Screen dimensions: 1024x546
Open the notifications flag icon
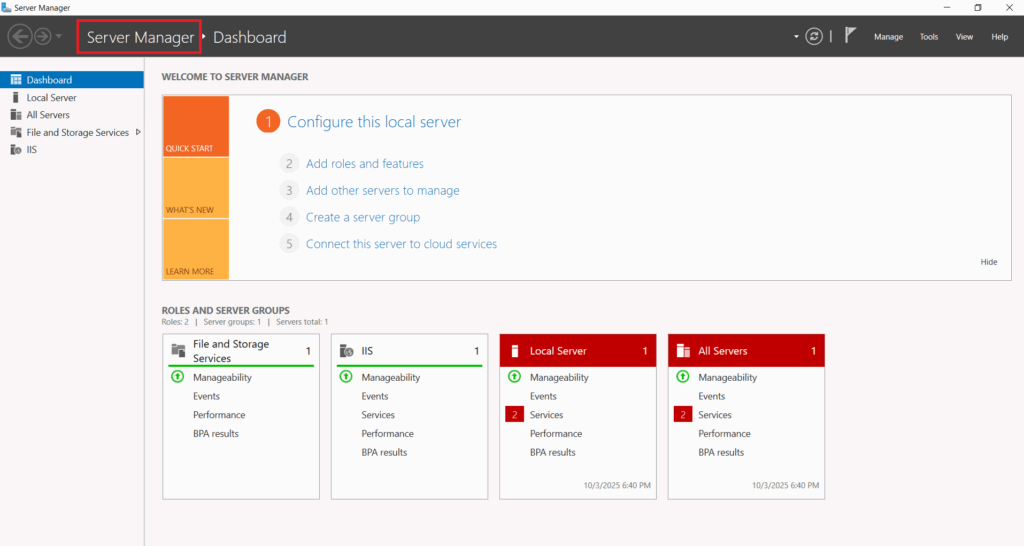(x=850, y=36)
